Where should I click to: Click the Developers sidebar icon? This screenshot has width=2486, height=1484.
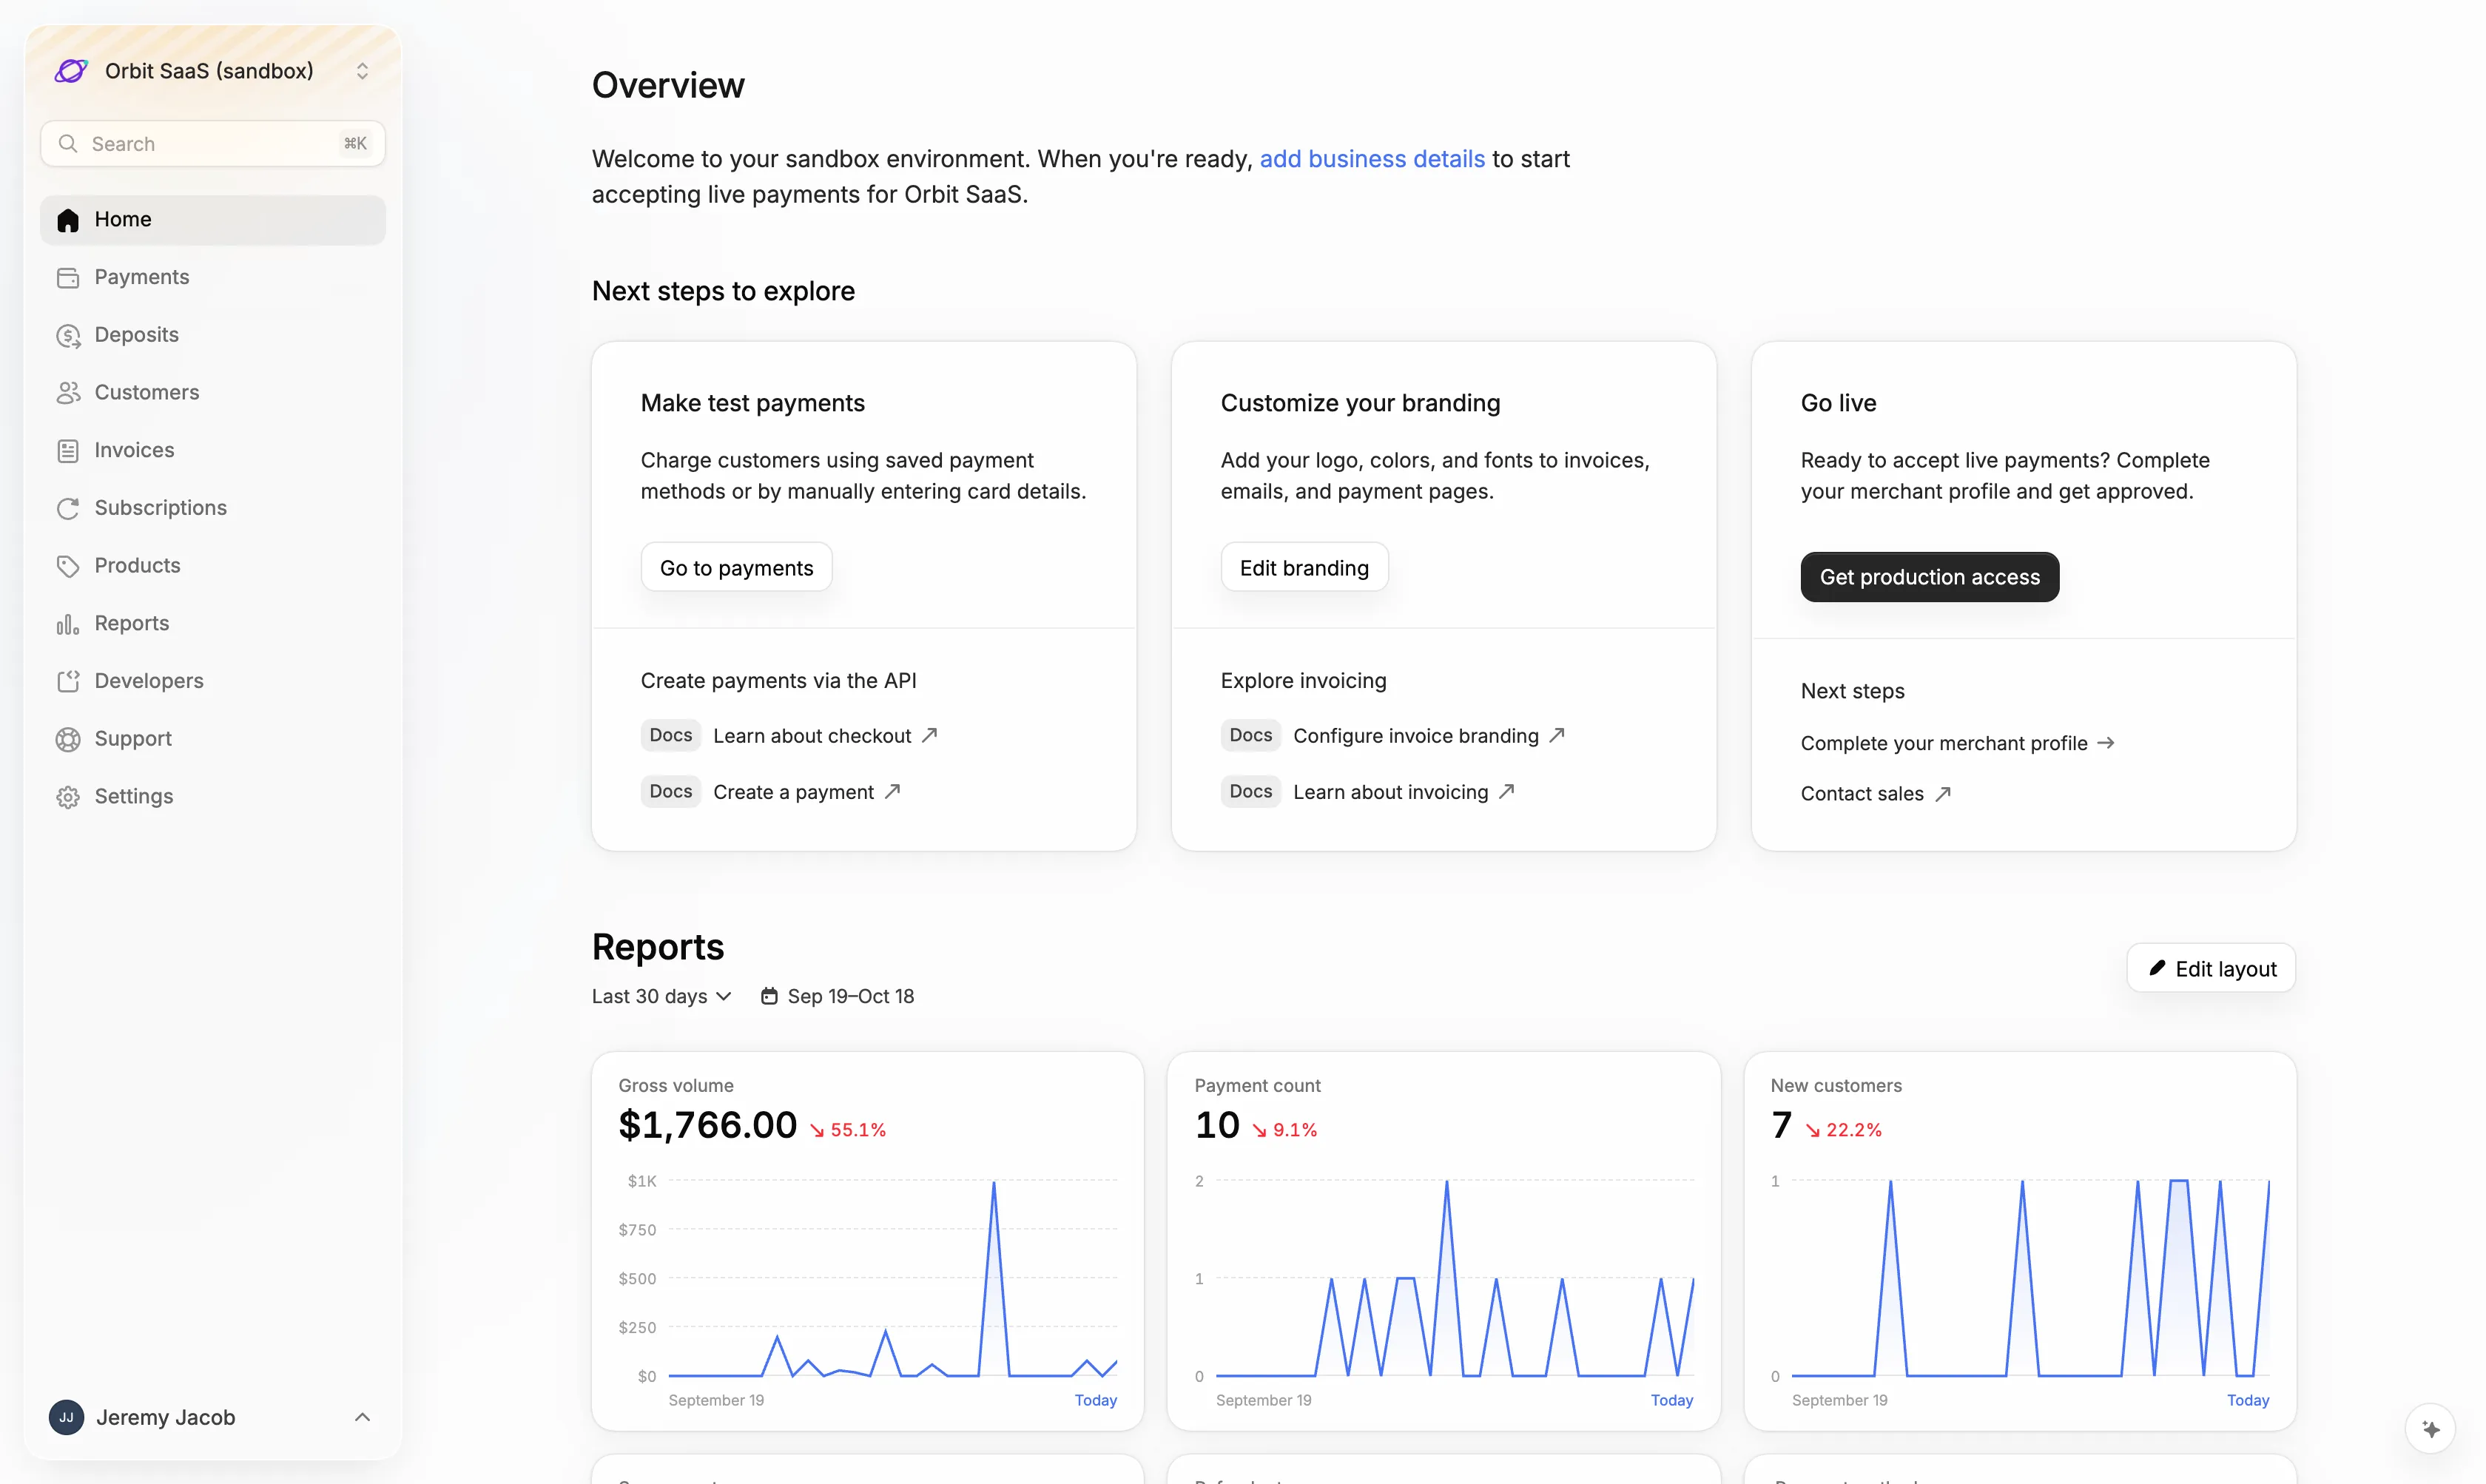click(x=68, y=682)
